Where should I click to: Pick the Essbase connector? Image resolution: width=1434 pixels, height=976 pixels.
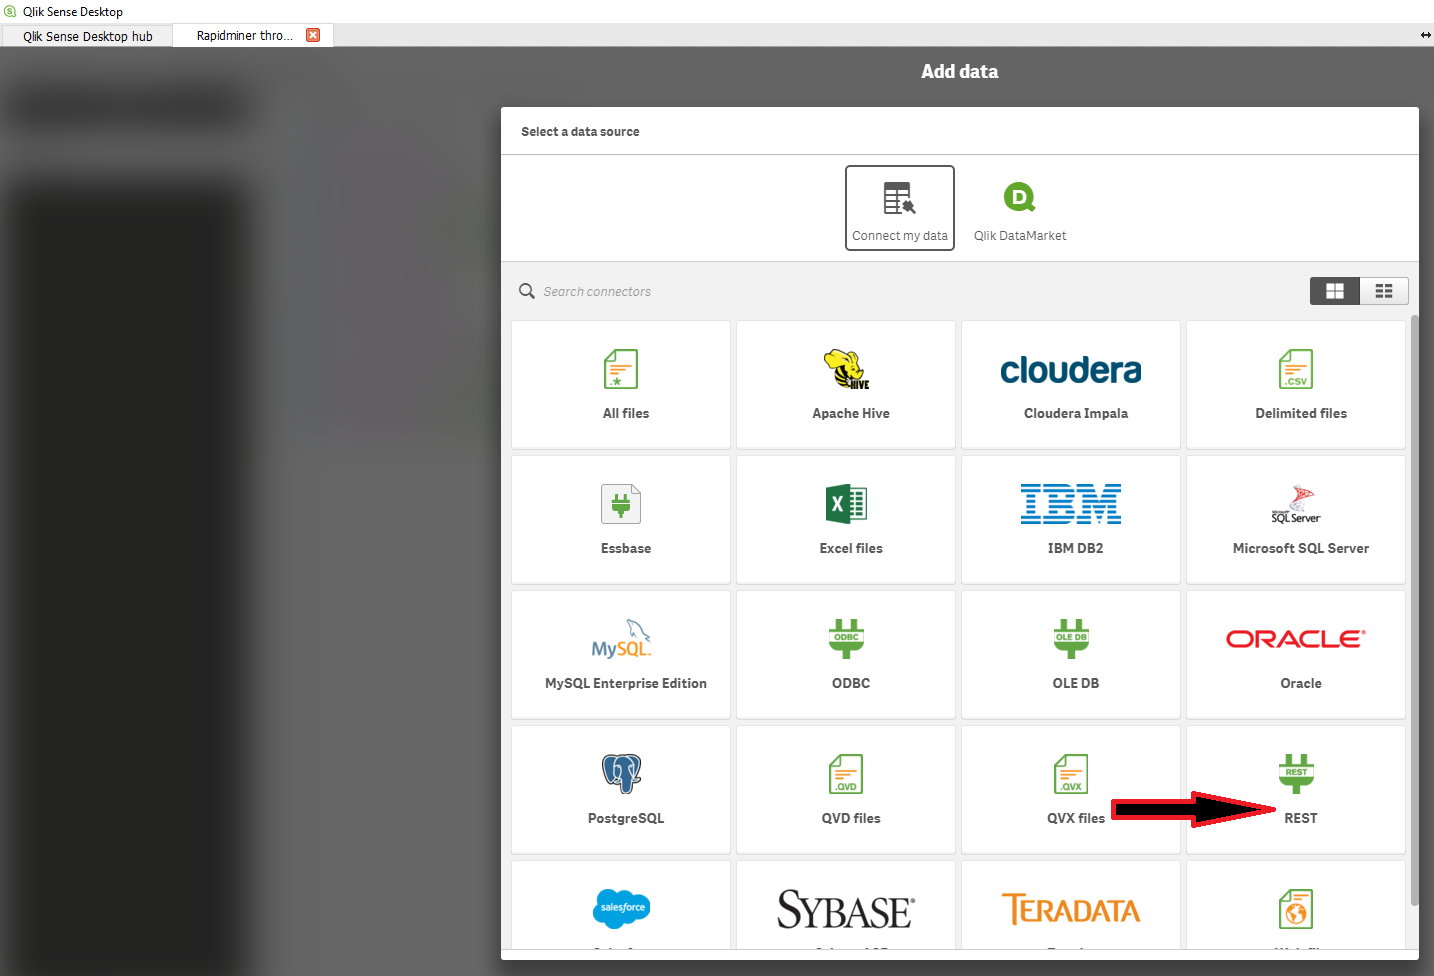coord(621,519)
